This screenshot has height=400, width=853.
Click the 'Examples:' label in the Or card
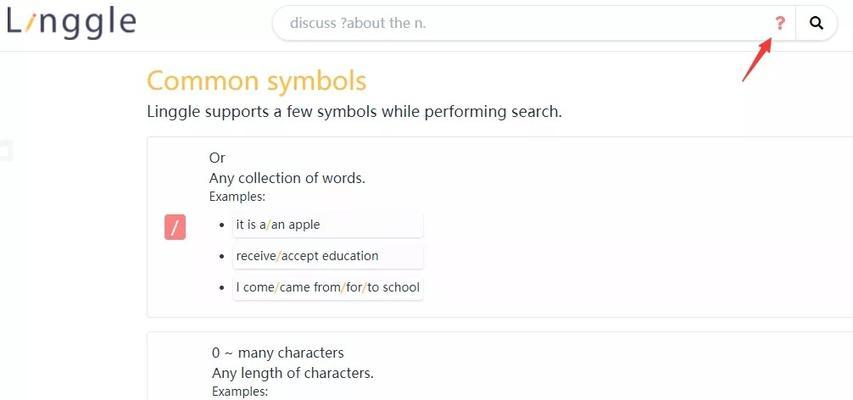pyautogui.click(x=237, y=196)
